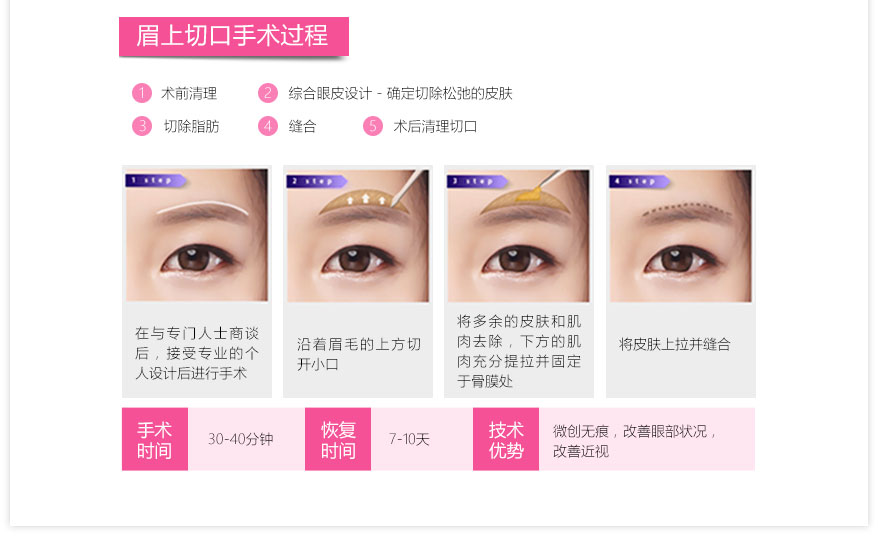Viewport: 878px width, 552px height.
Task: Click the purple '1 step' badge
Action: pyautogui.click(x=156, y=180)
